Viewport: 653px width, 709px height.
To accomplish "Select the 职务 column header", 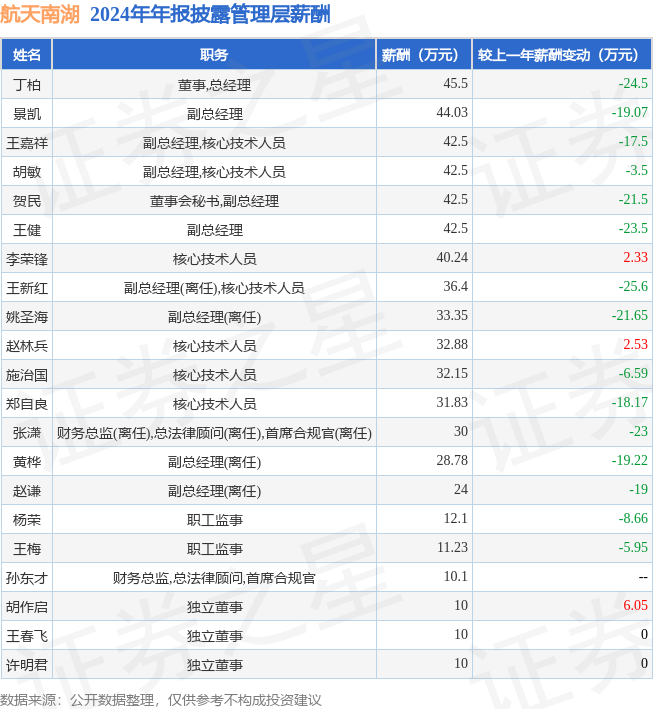I will (214, 55).
